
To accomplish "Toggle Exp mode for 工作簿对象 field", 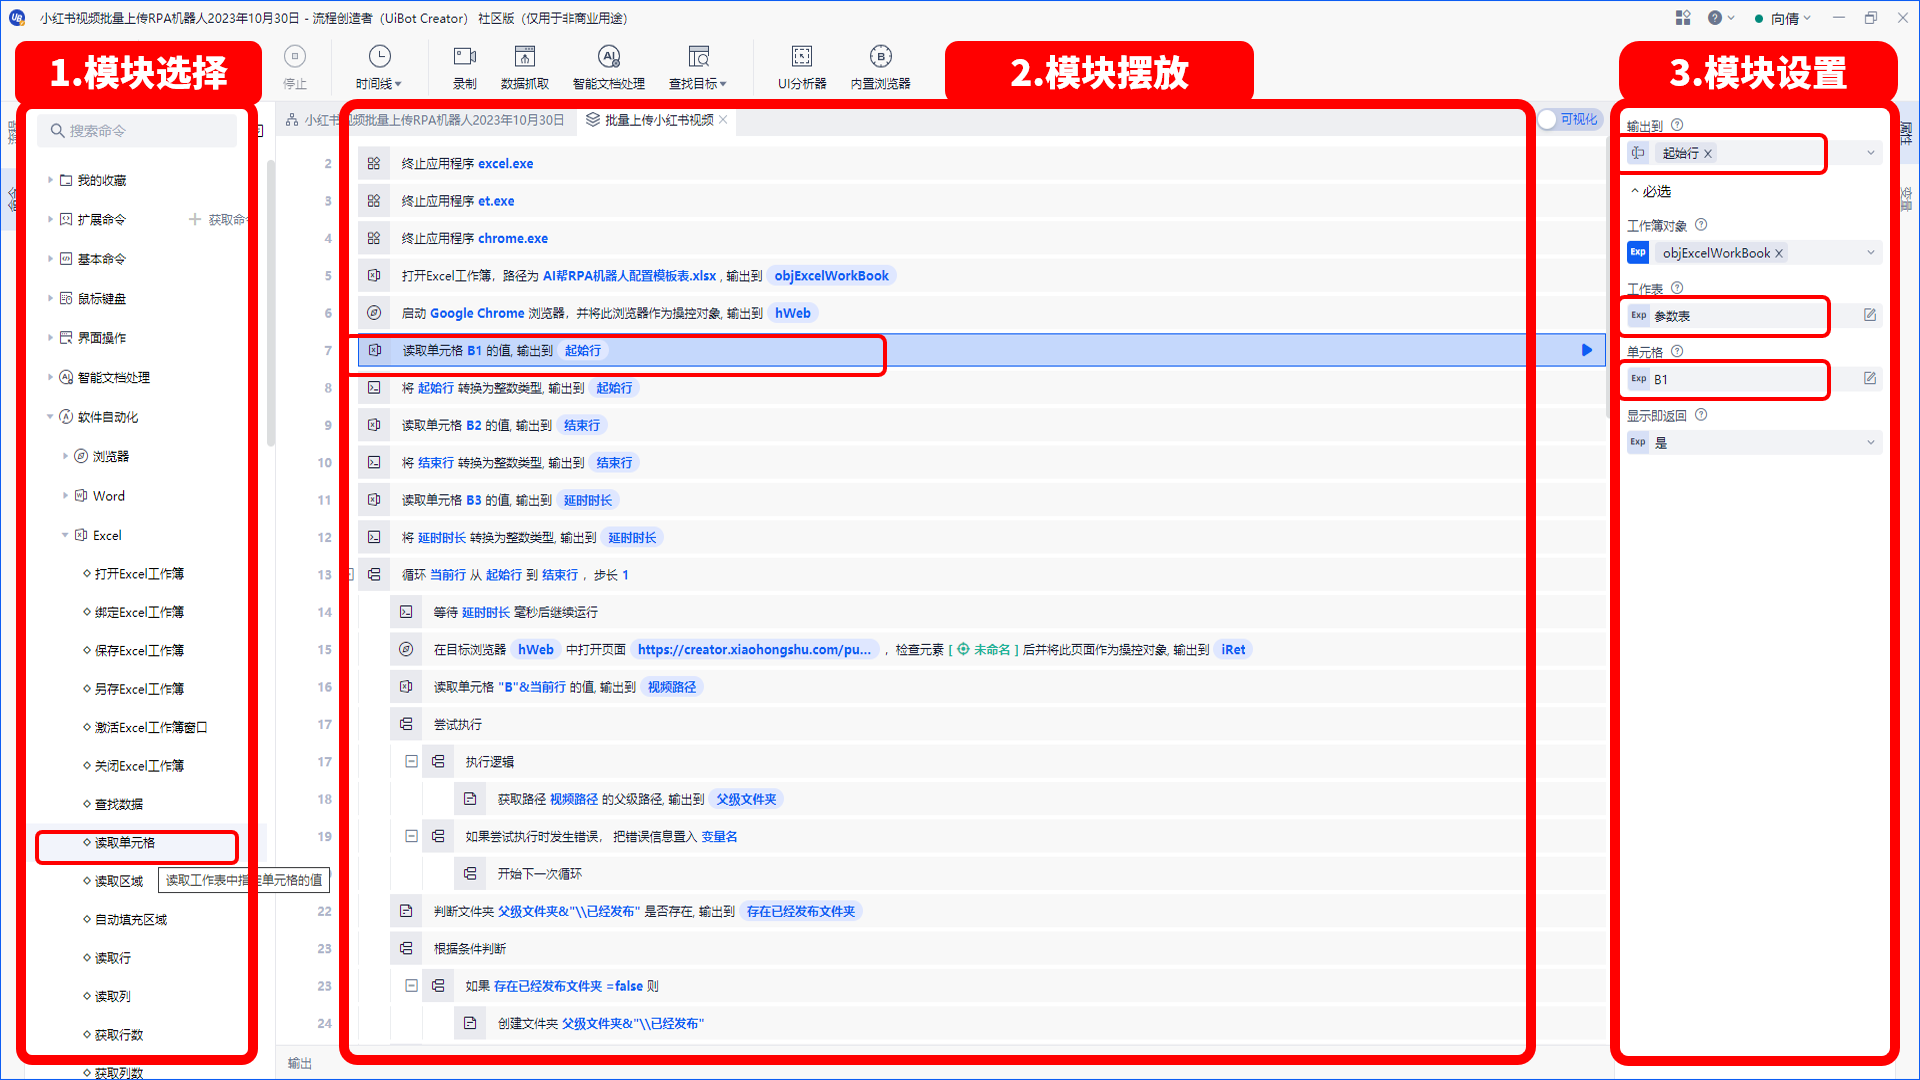I will [1638, 253].
